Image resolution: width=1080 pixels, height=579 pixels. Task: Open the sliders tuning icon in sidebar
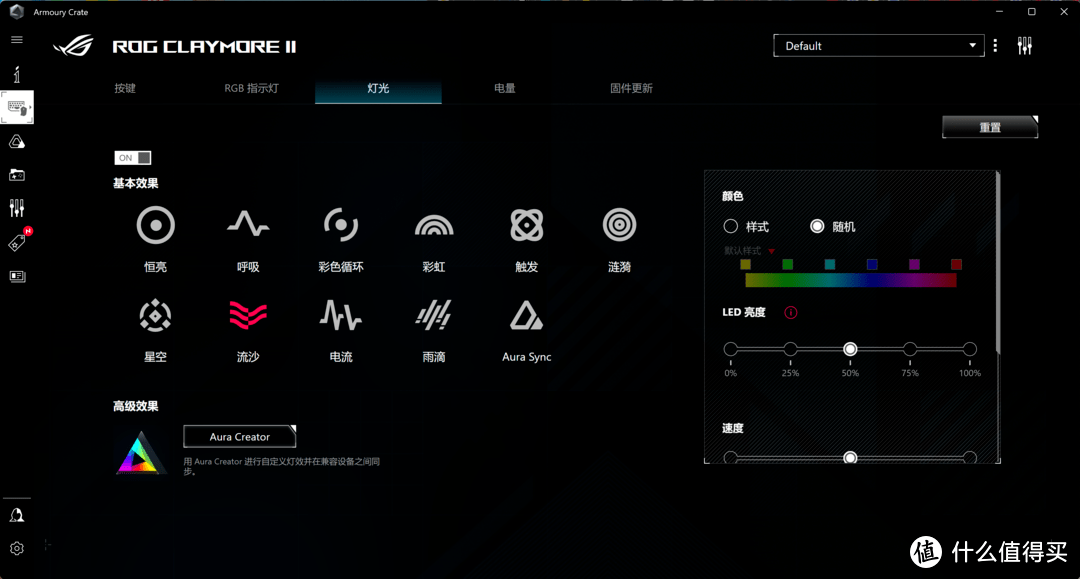[17, 208]
